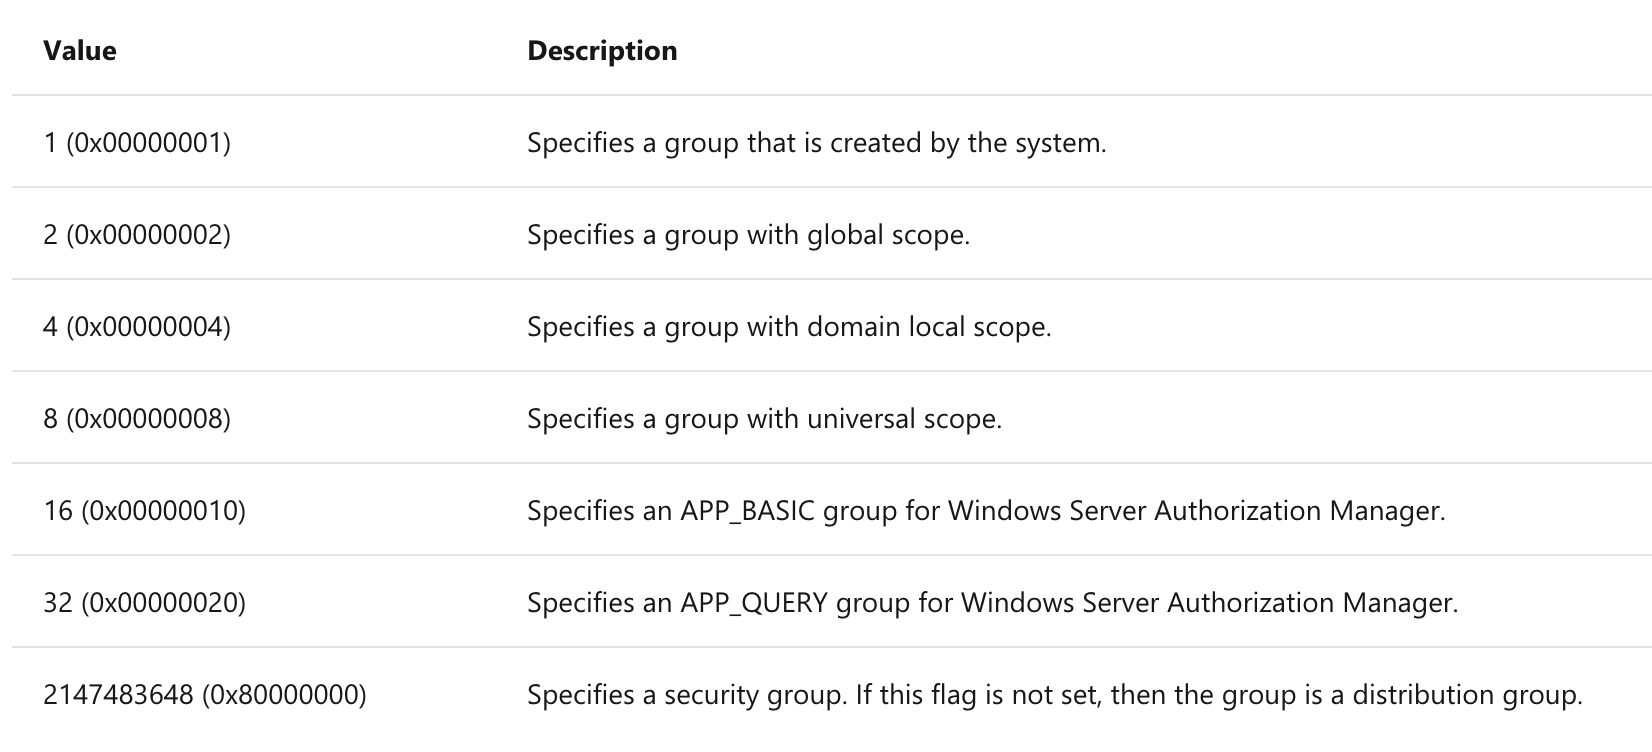Screen dimensions: 1652x752
Task: Click the decimal number 2147483648
Action: point(118,695)
